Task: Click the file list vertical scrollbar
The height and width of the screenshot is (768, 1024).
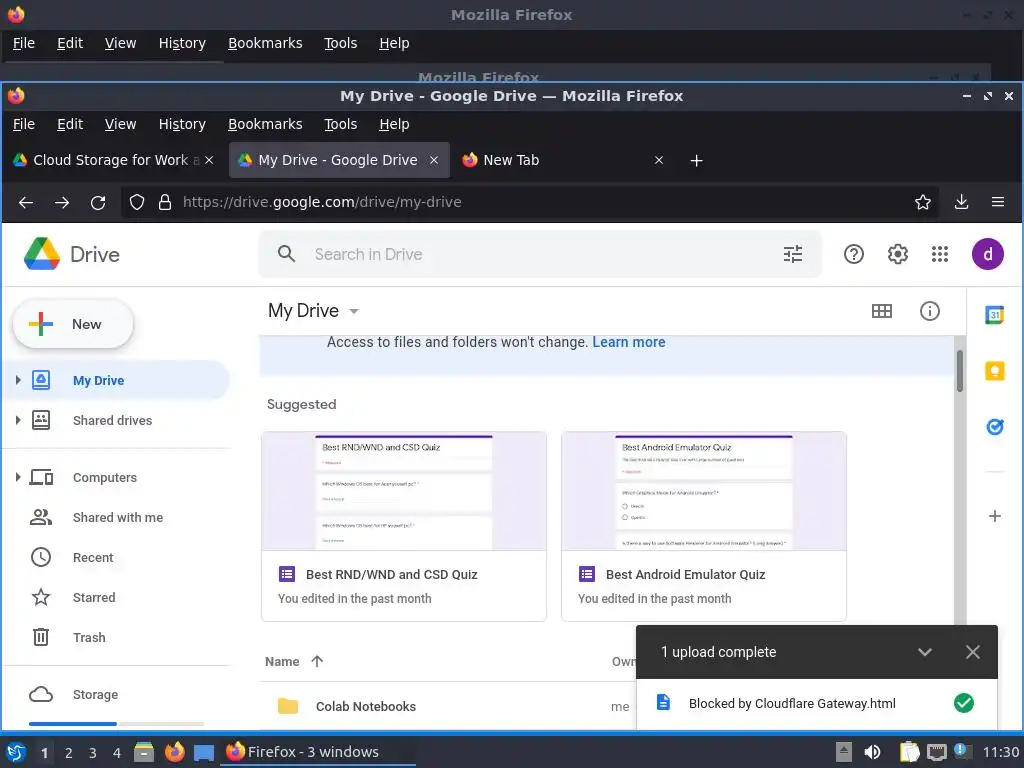Action: click(959, 371)
